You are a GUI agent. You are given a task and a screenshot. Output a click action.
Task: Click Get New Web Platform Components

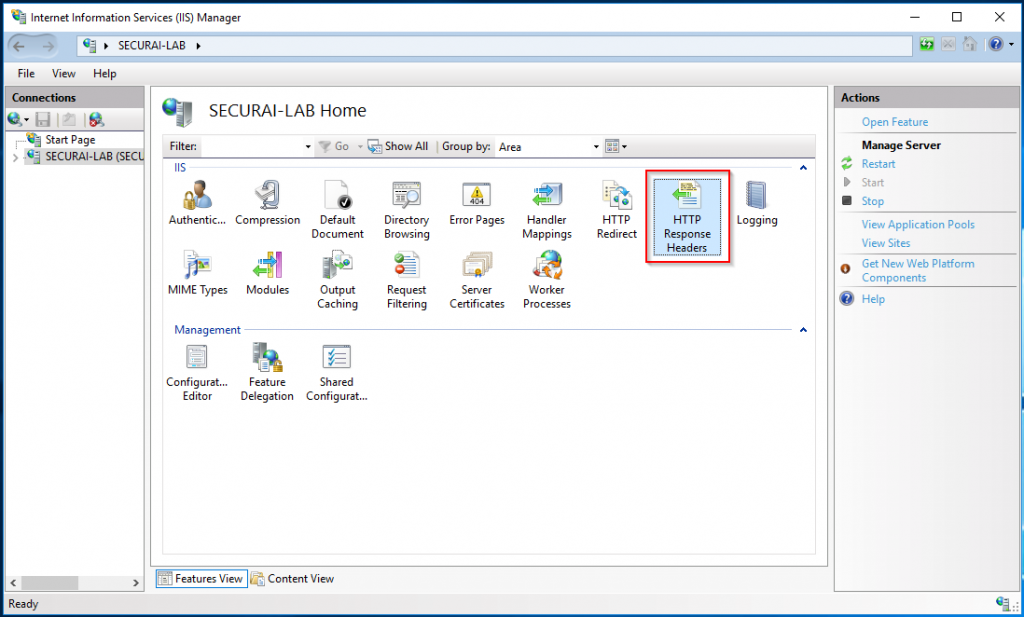point(918,270)
